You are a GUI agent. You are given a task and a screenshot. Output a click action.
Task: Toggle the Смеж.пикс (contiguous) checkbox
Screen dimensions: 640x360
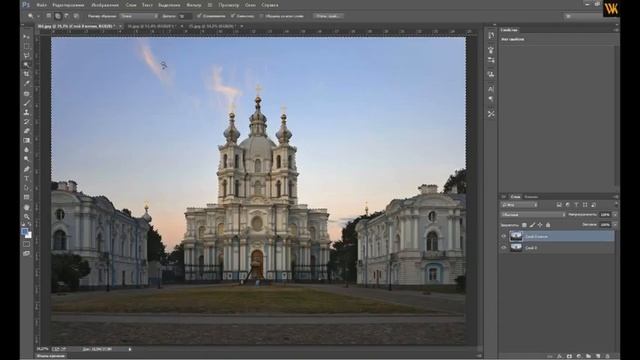(233, 16)
